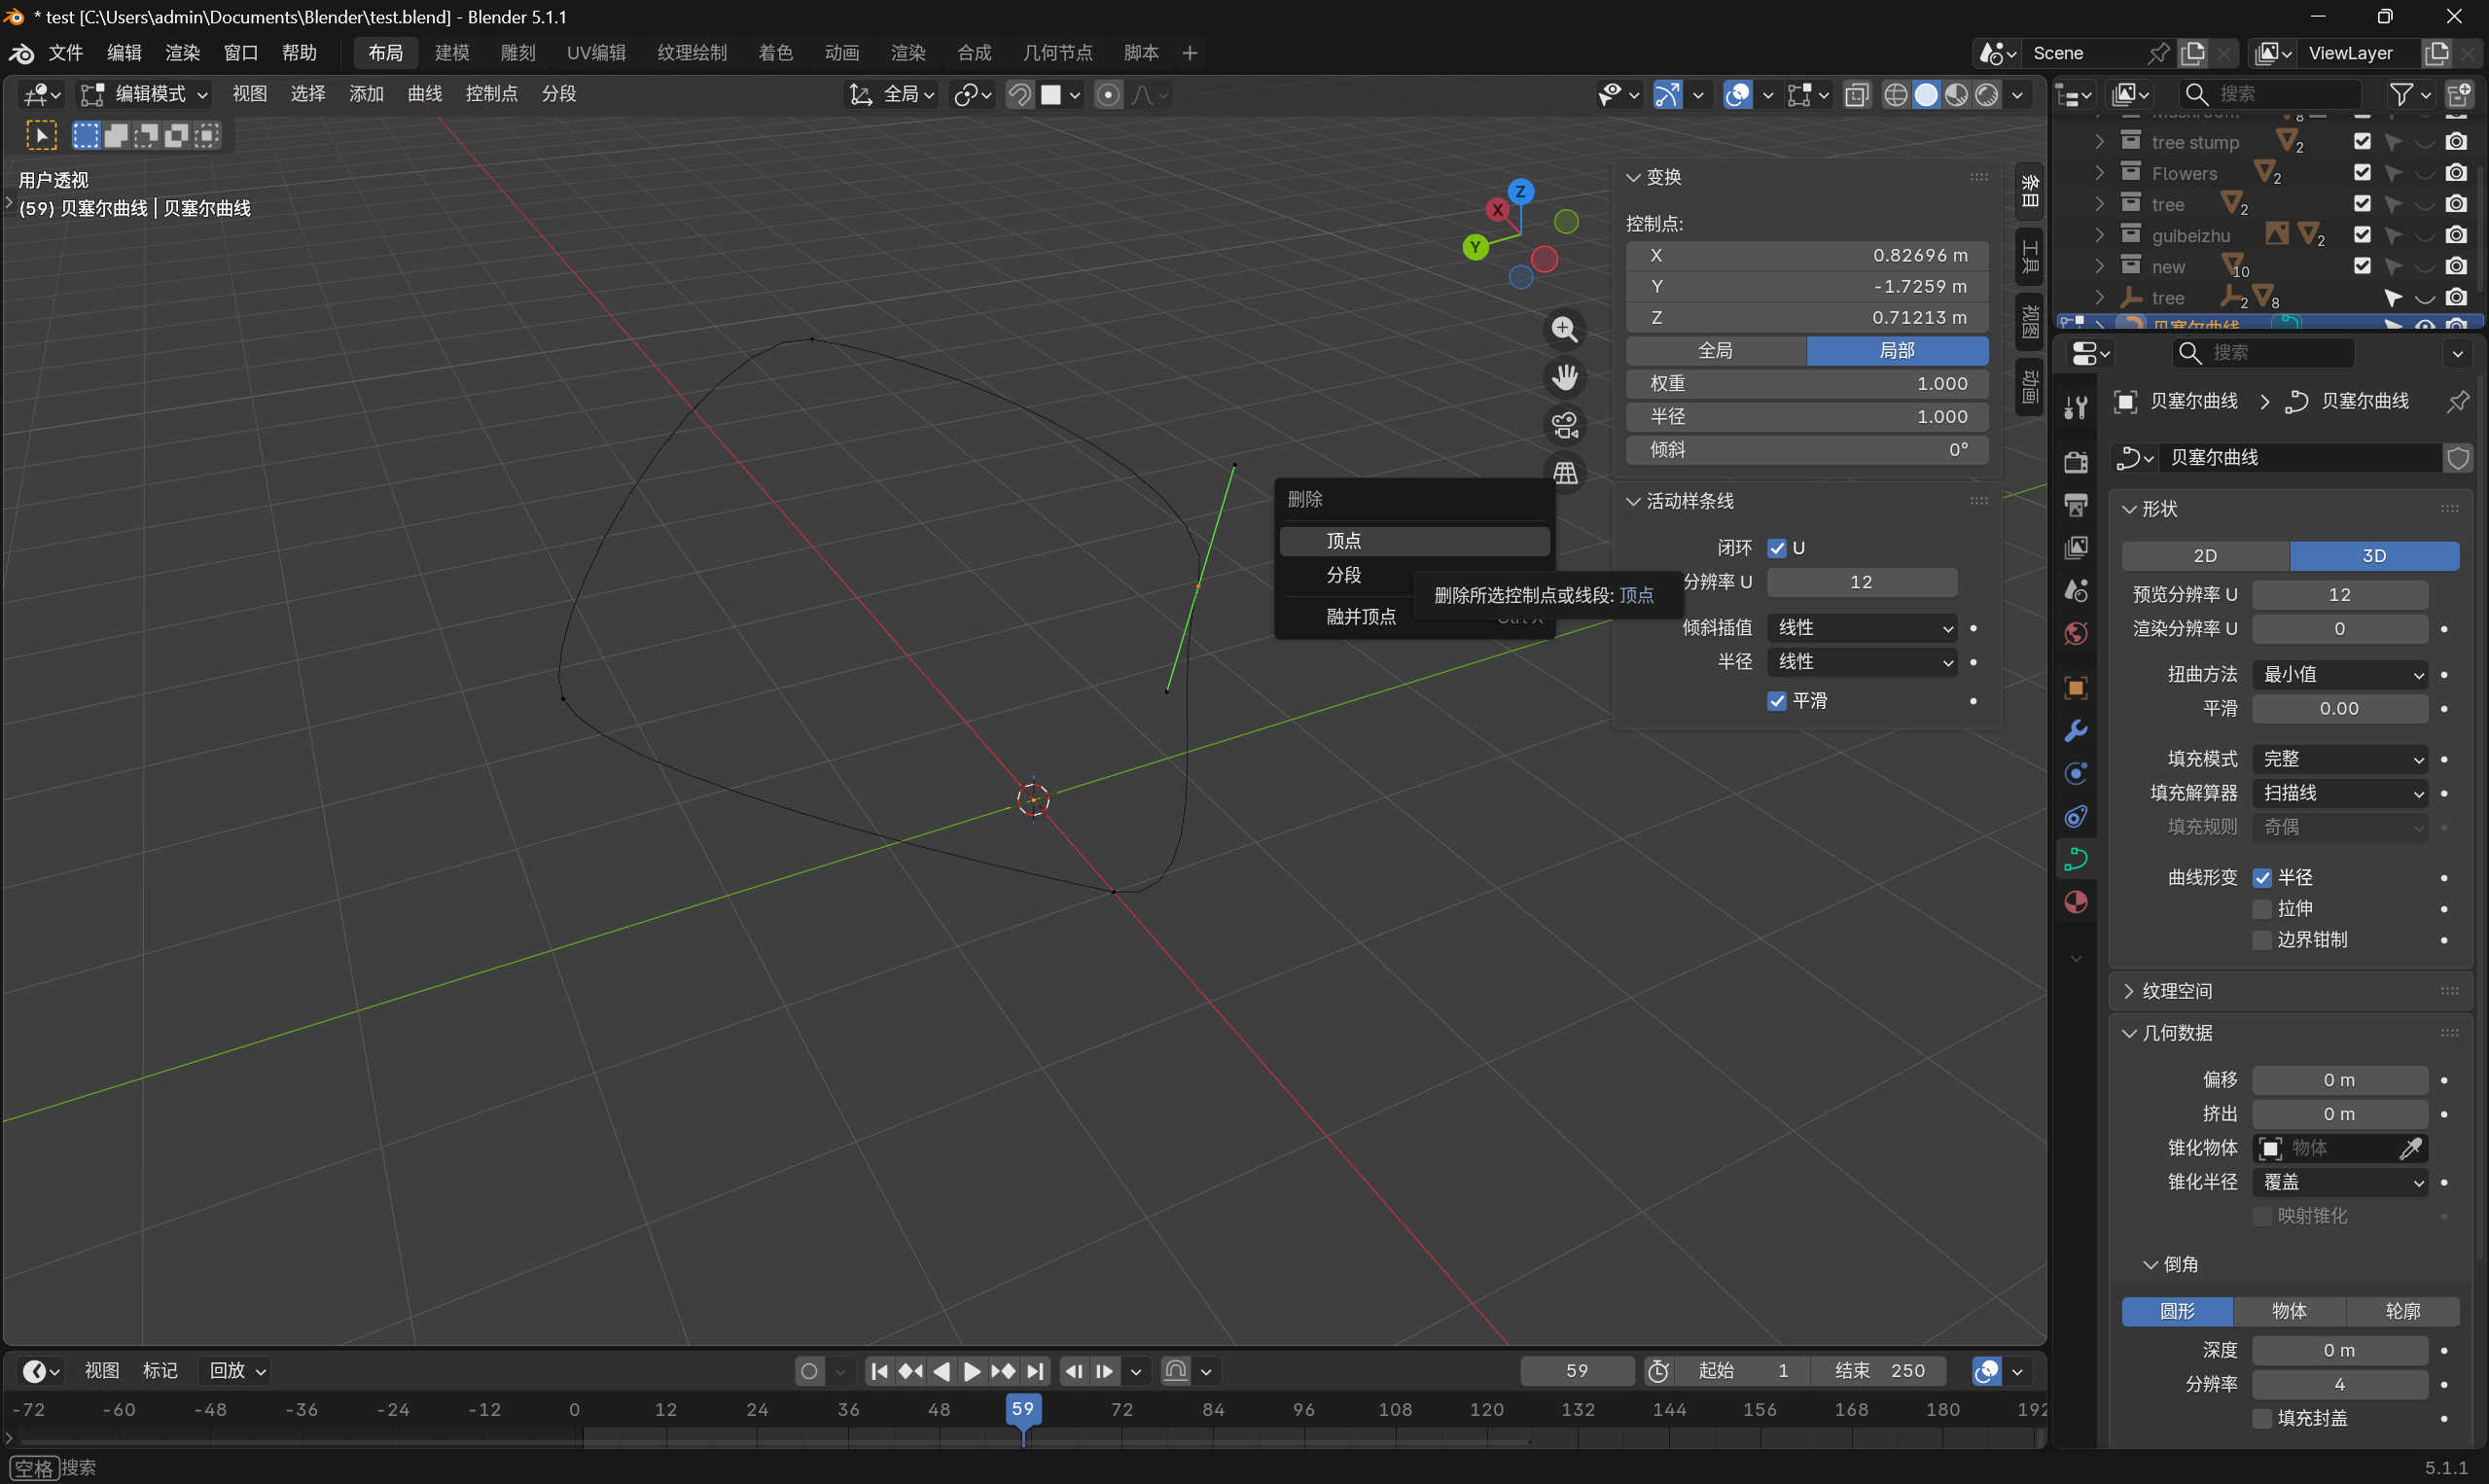Viewport: 2489px width, 1484px height.
Task: Toggle camera view icon in viewport
Action: [x=1565, y=425]
